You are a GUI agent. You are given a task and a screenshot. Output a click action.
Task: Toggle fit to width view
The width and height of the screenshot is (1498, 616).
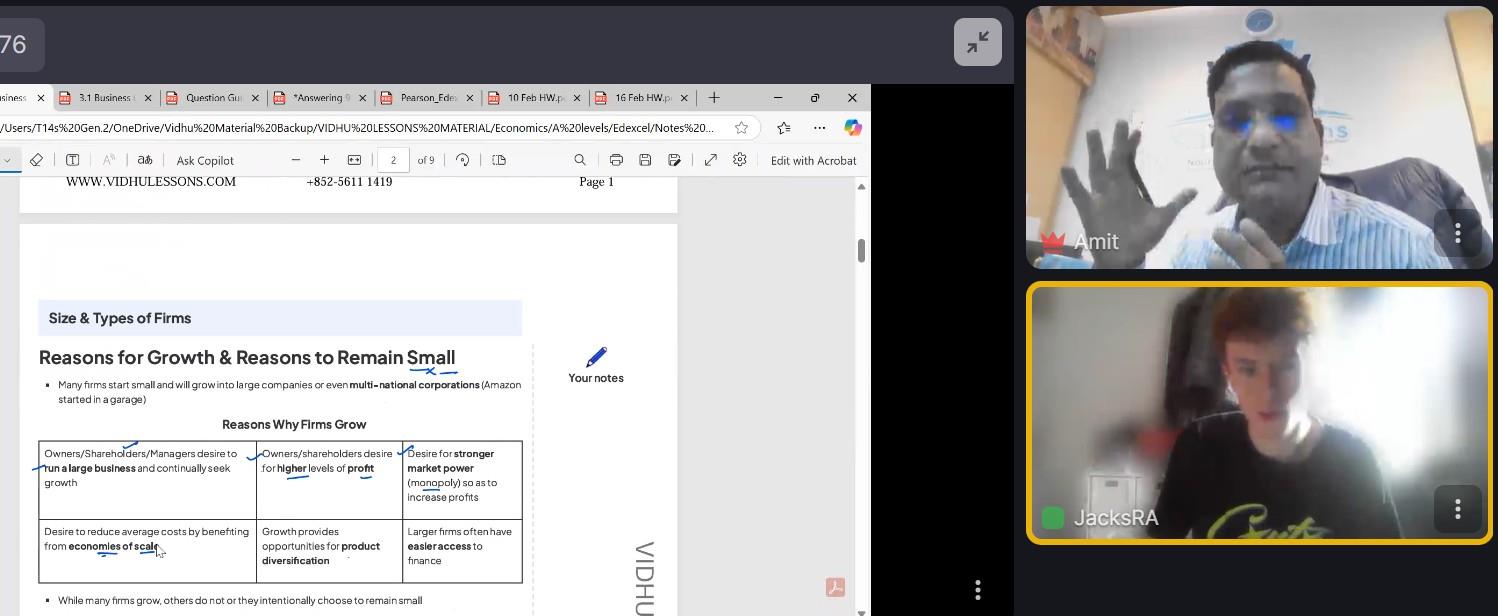[x=354, y=160]
